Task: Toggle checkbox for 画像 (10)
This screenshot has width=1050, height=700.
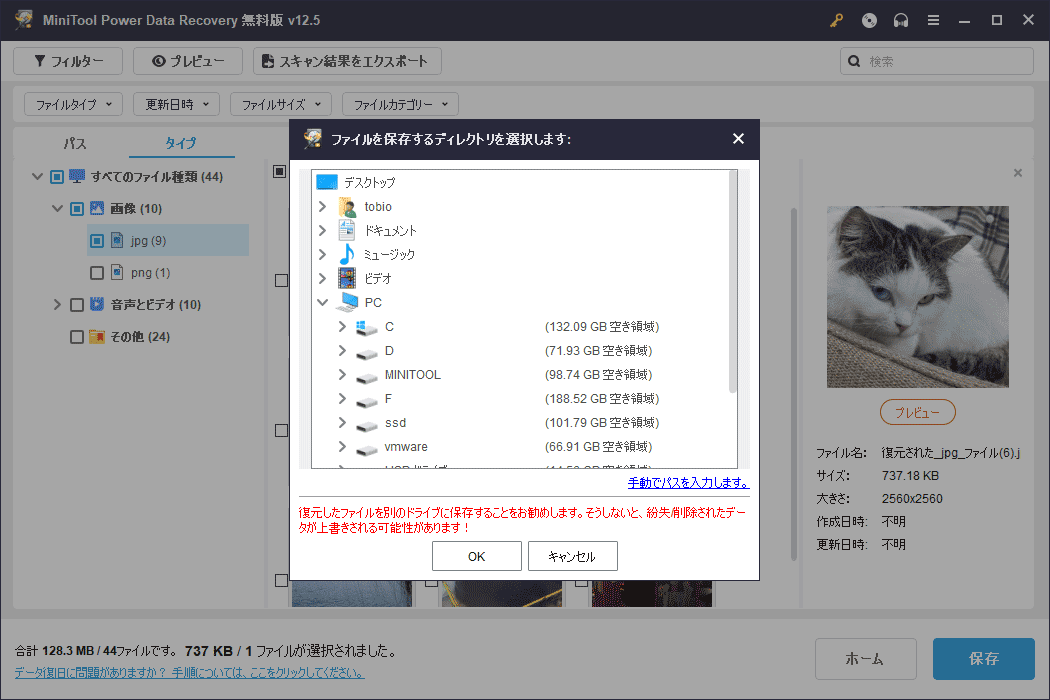Action: 77,209
